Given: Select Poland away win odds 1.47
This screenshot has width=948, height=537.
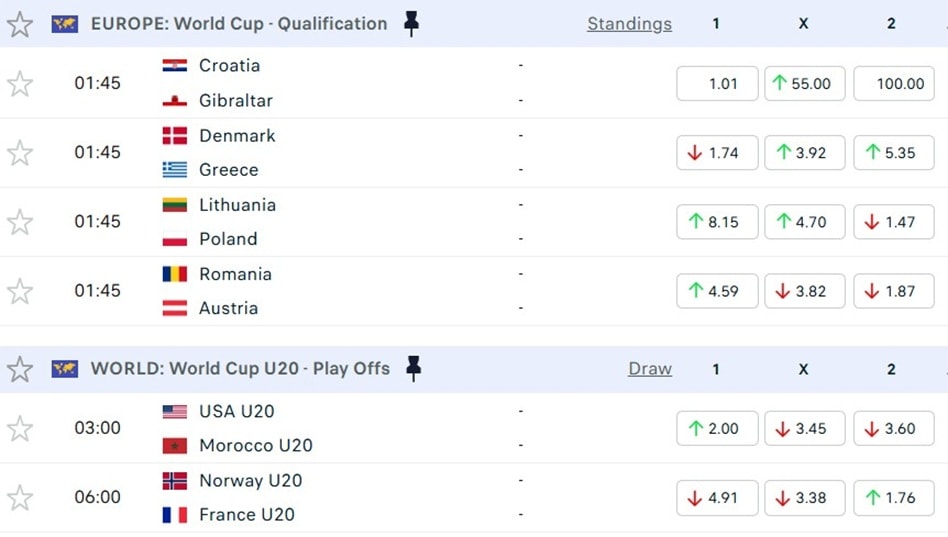Looking at the screenshot, I should coord(893,222).
